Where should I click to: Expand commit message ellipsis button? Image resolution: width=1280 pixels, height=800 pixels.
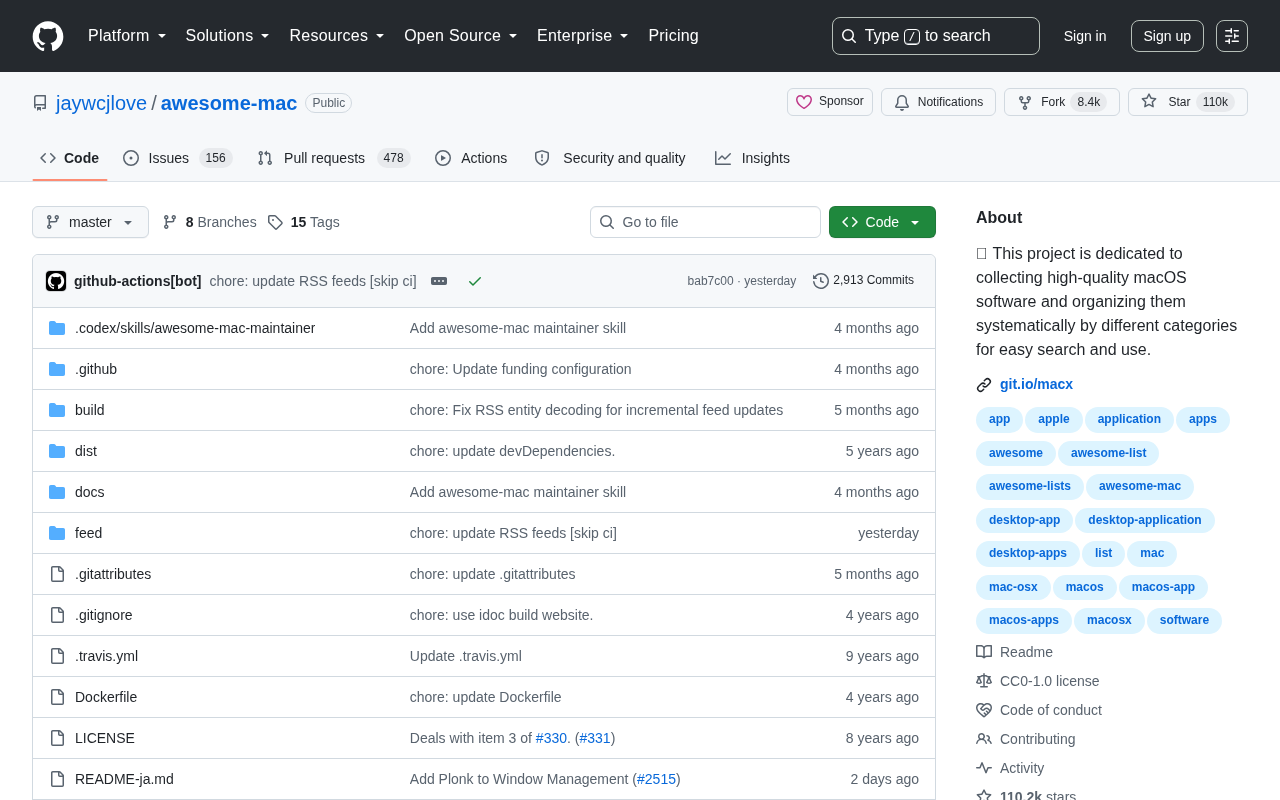coord(439,281)
